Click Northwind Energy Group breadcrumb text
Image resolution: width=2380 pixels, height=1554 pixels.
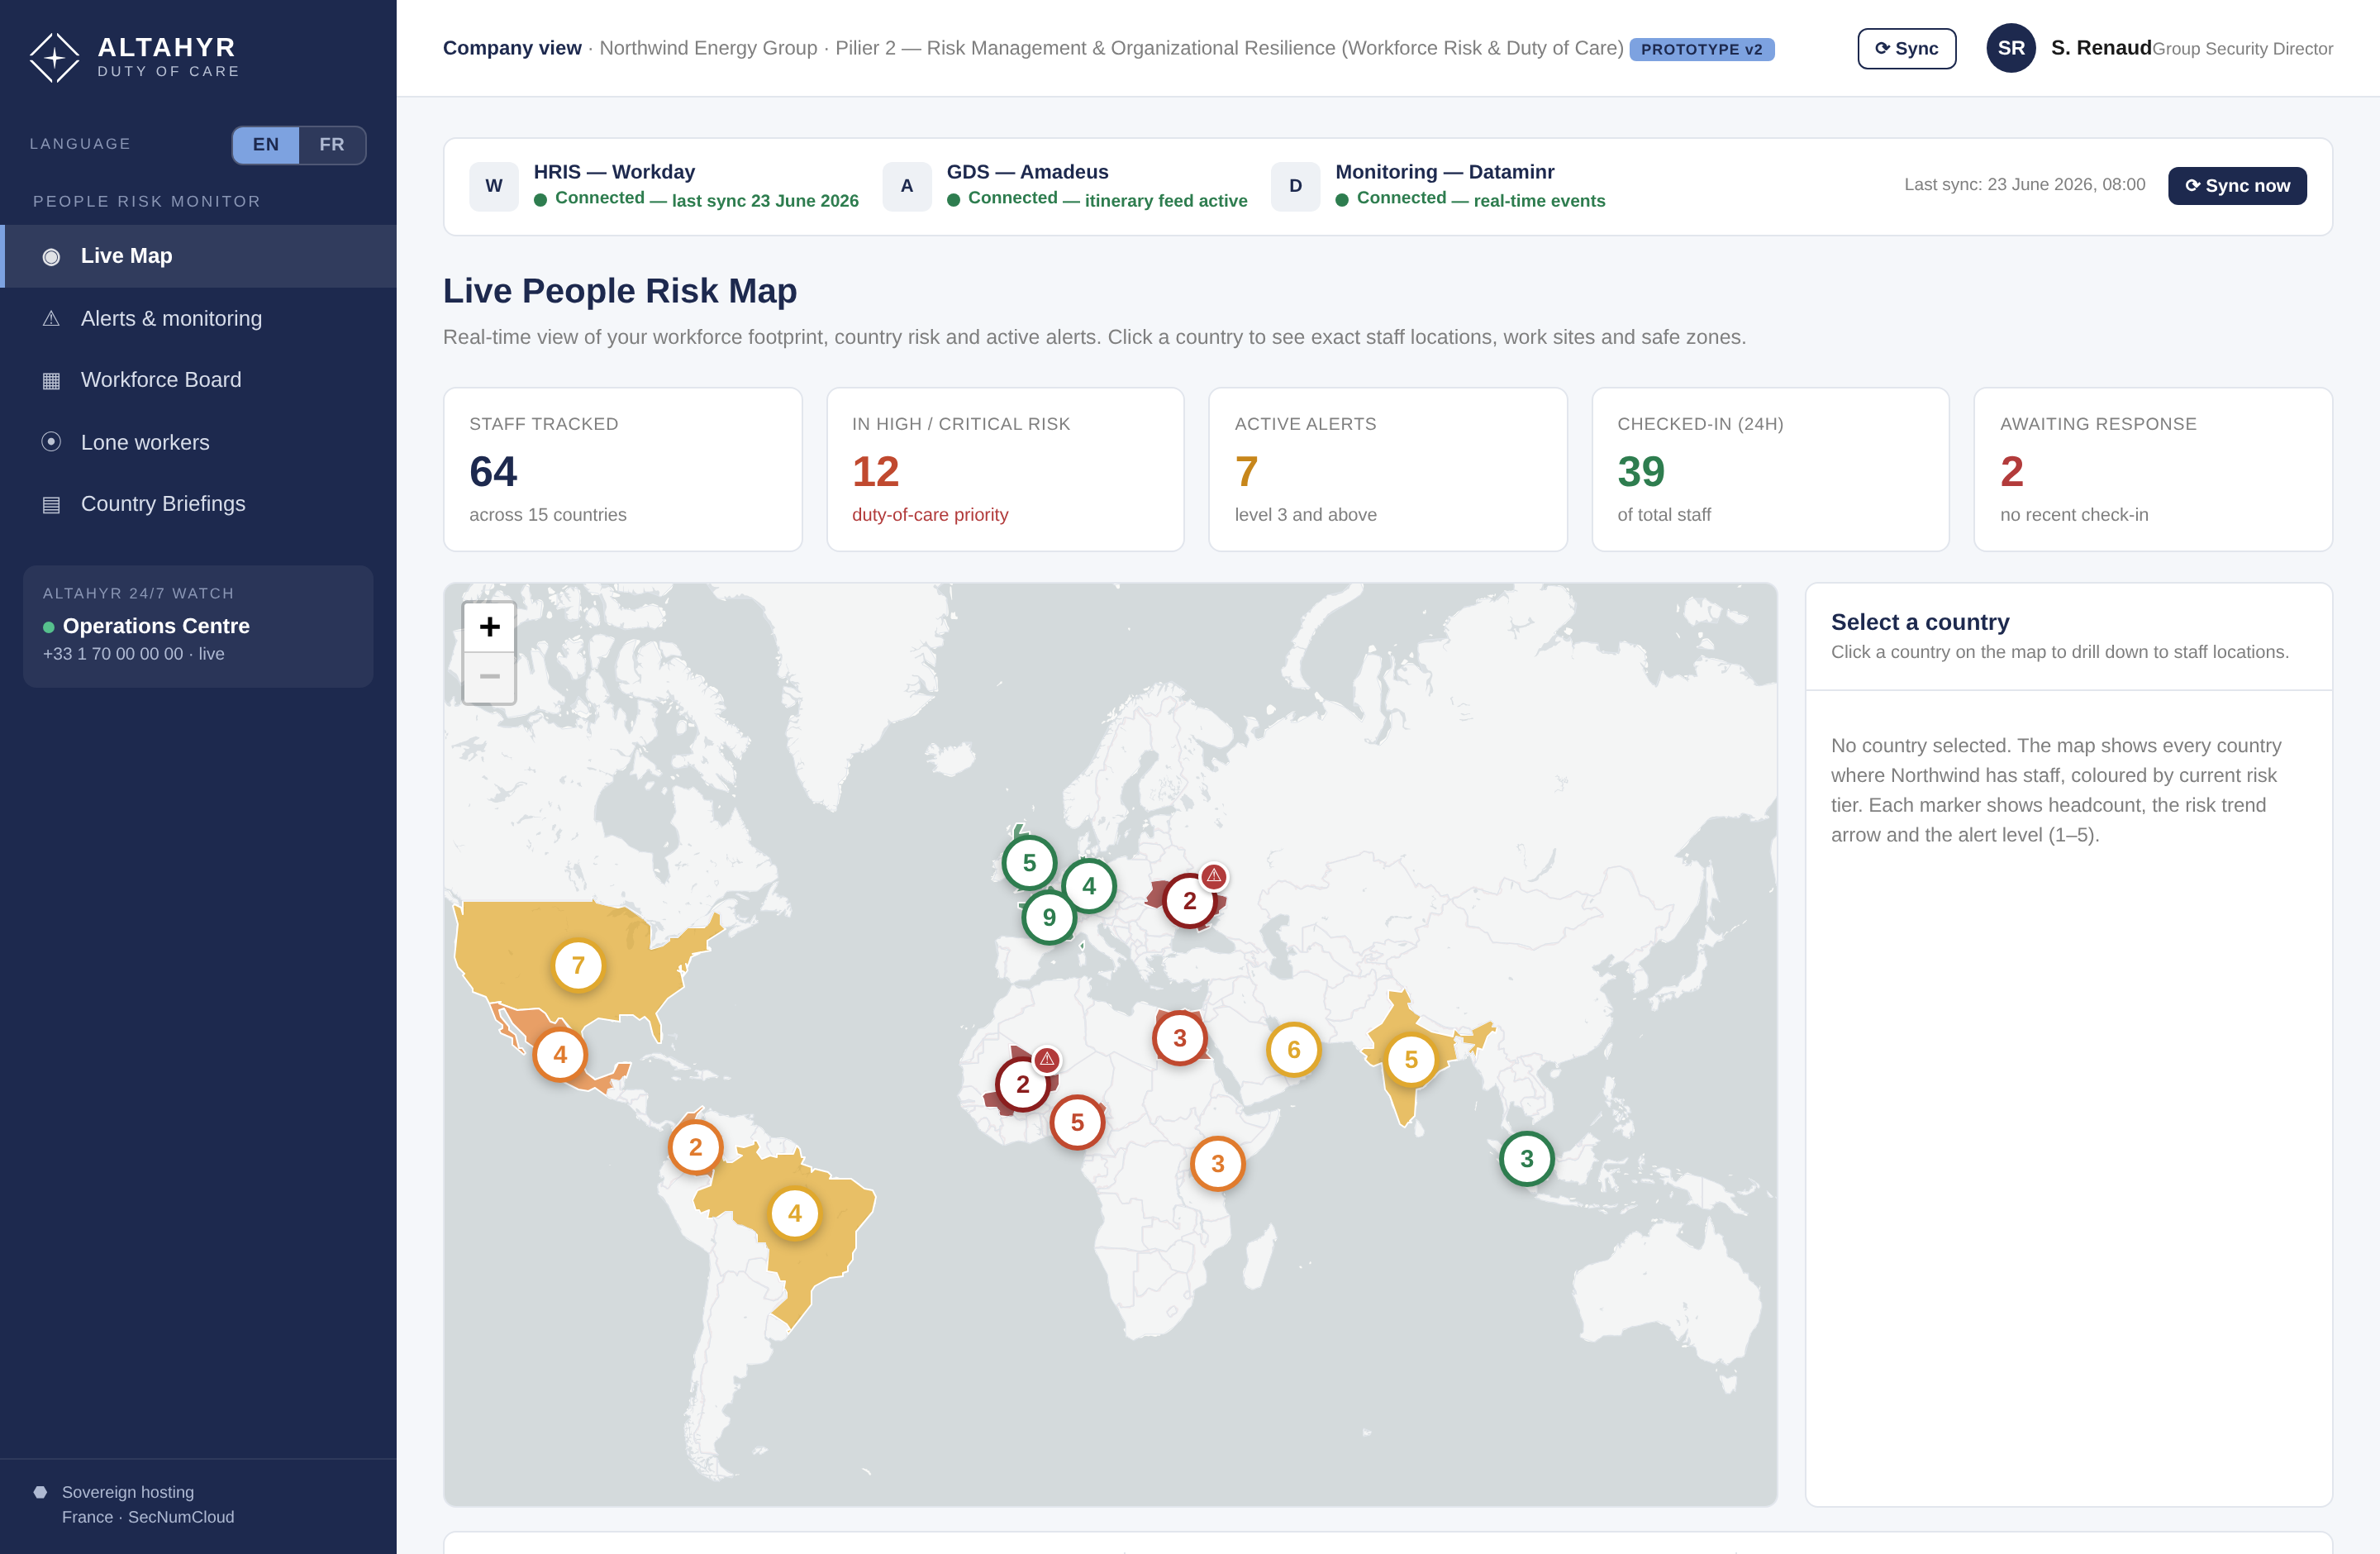pyautogui.click(x=708, y=48)
